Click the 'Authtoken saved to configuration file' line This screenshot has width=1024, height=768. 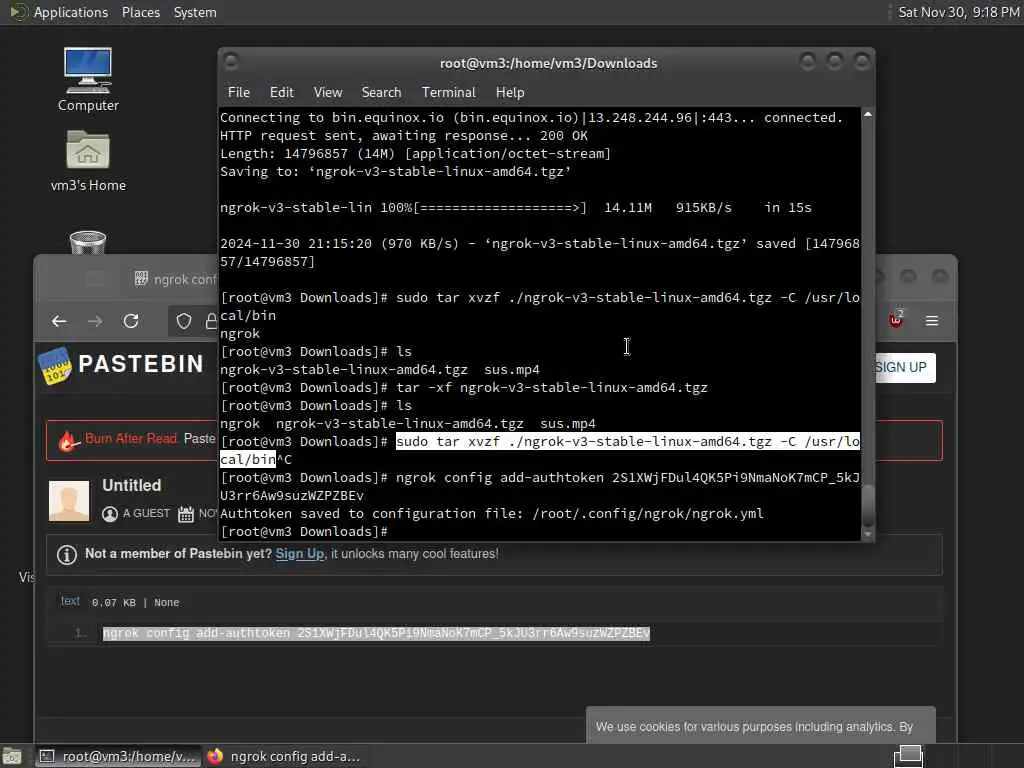pyautogui.click(x=492, y=513)
